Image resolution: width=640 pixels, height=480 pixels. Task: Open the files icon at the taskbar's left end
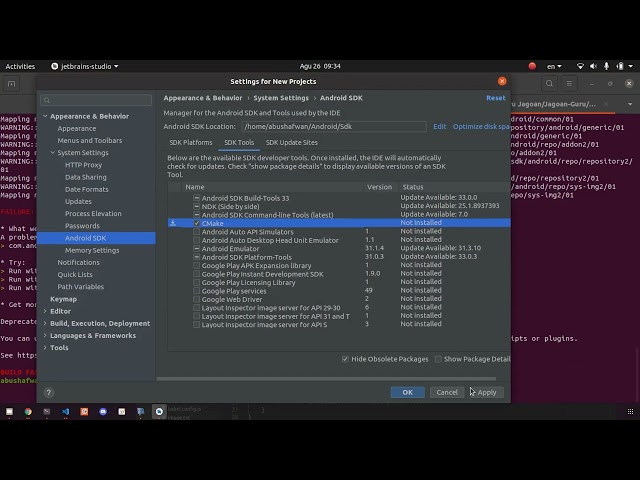(9, 411)
